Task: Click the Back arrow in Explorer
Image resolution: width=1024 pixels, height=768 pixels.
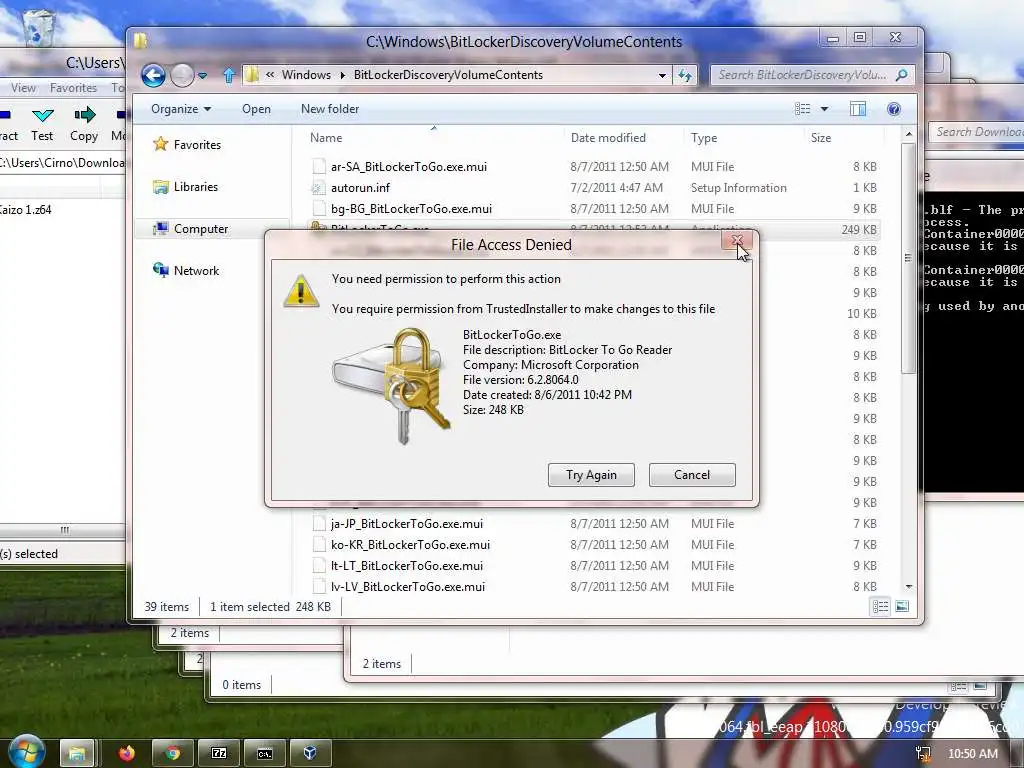Action: [153, 75]
